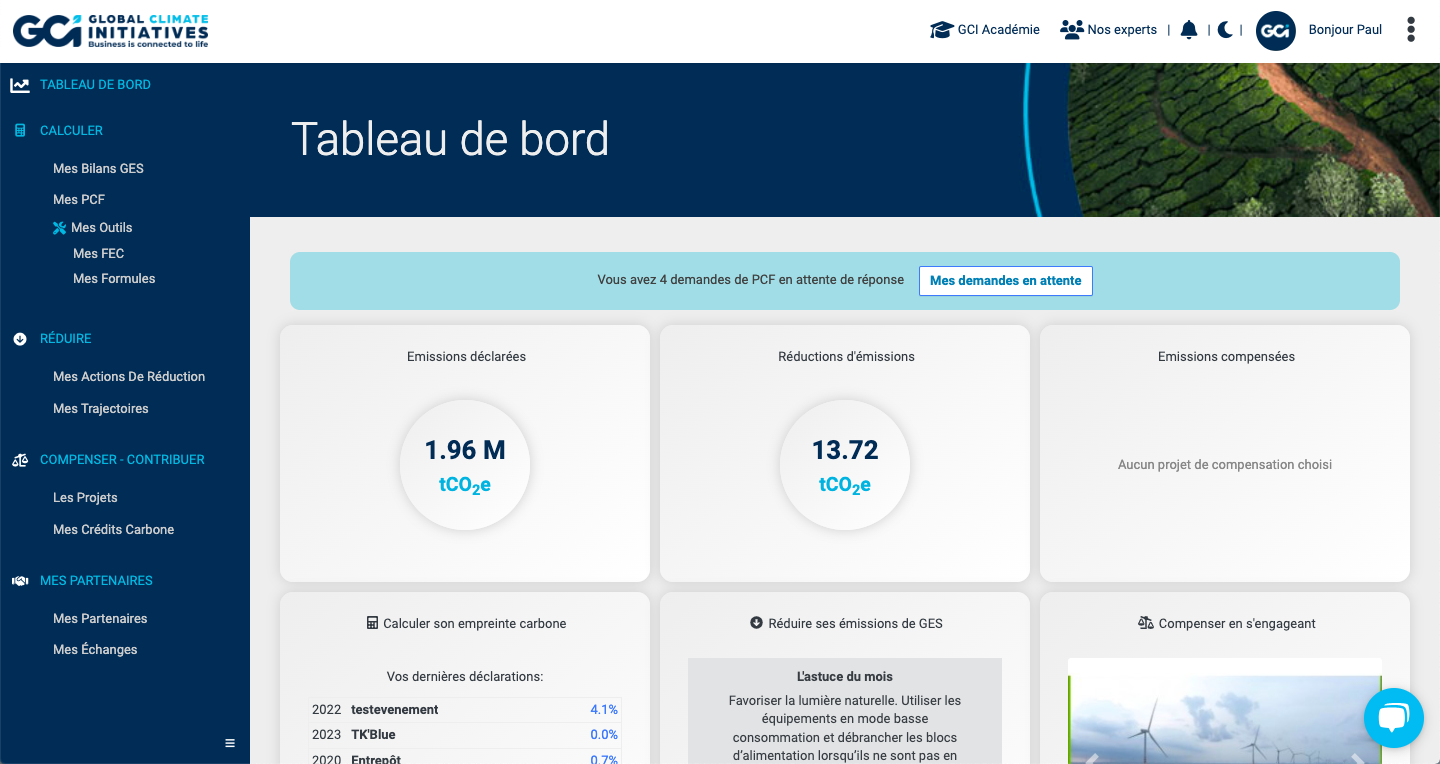This screenshot has width=1440, height=764.
Task: Collapse the sidebar using the hamburger icon
Action: point(229,742)
